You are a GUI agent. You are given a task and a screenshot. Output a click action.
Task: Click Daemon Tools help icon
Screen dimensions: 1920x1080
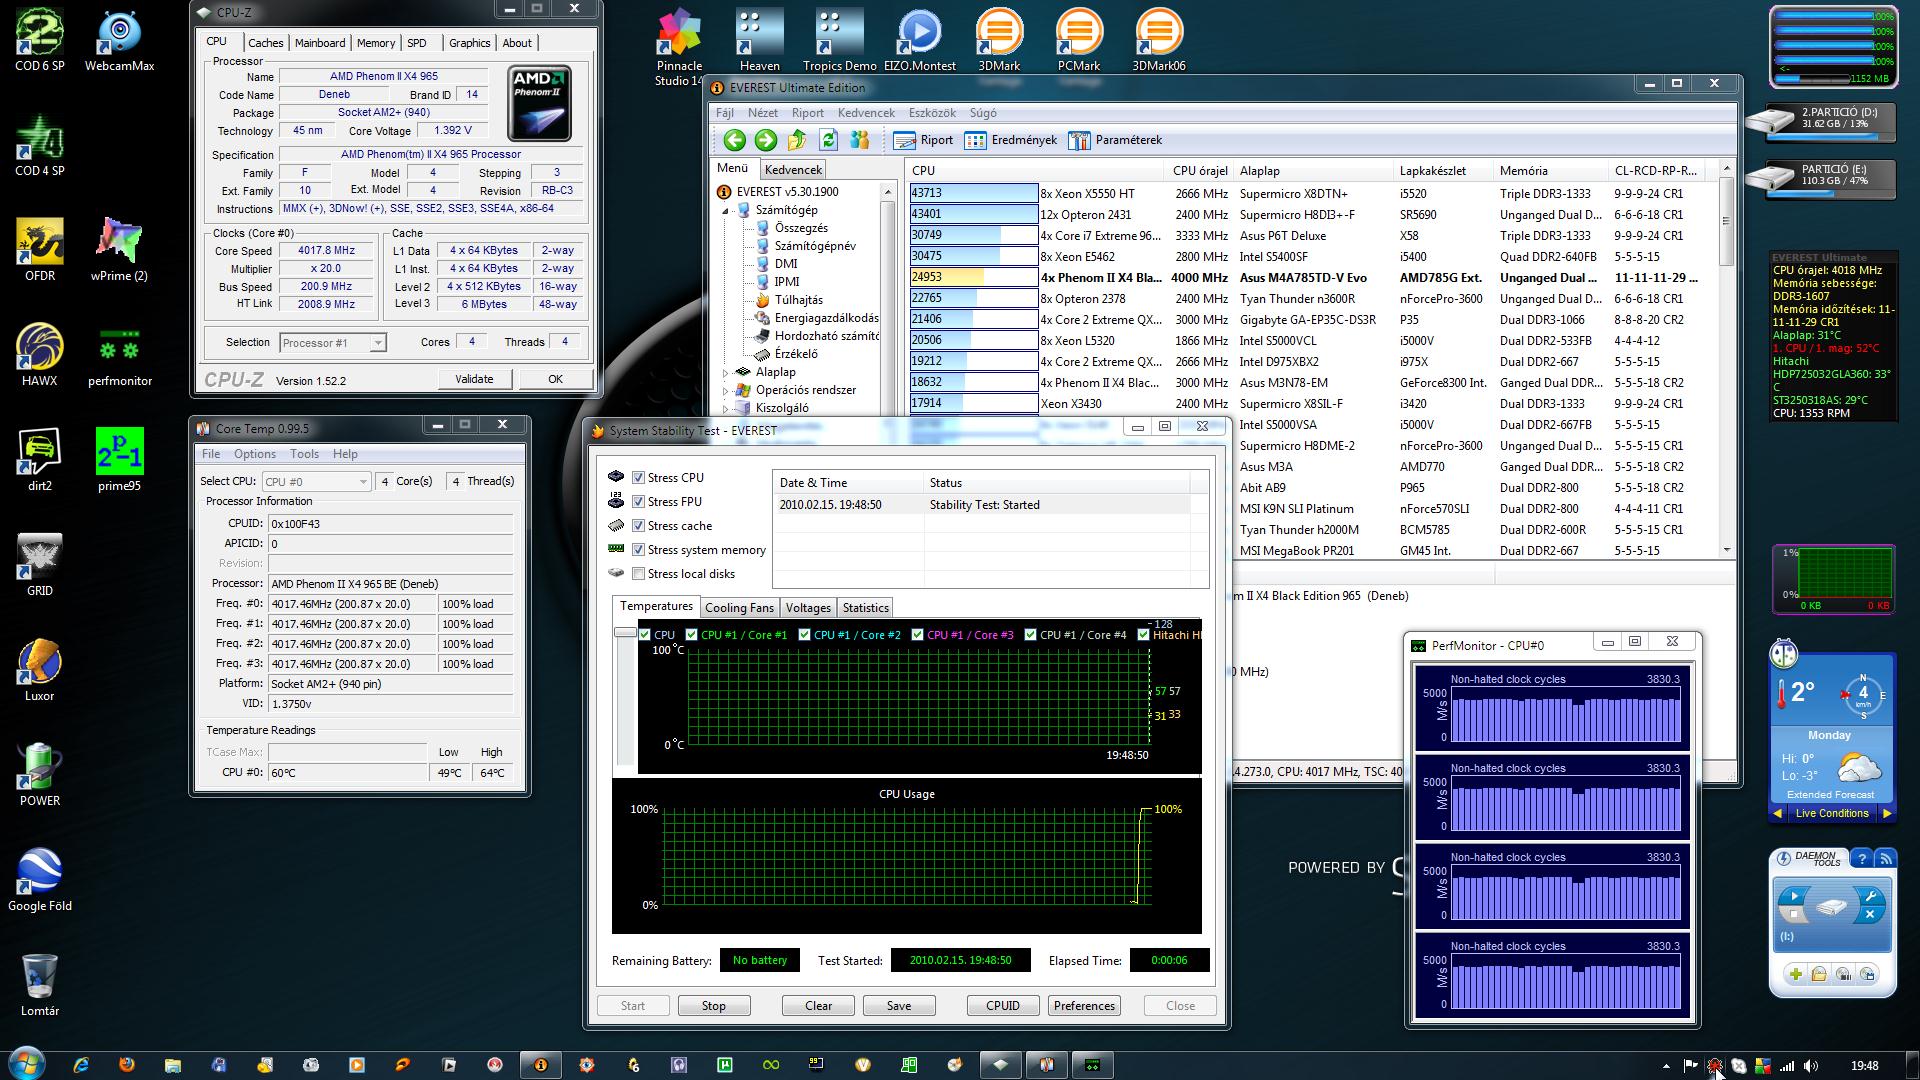click(x=1861, y=858)
